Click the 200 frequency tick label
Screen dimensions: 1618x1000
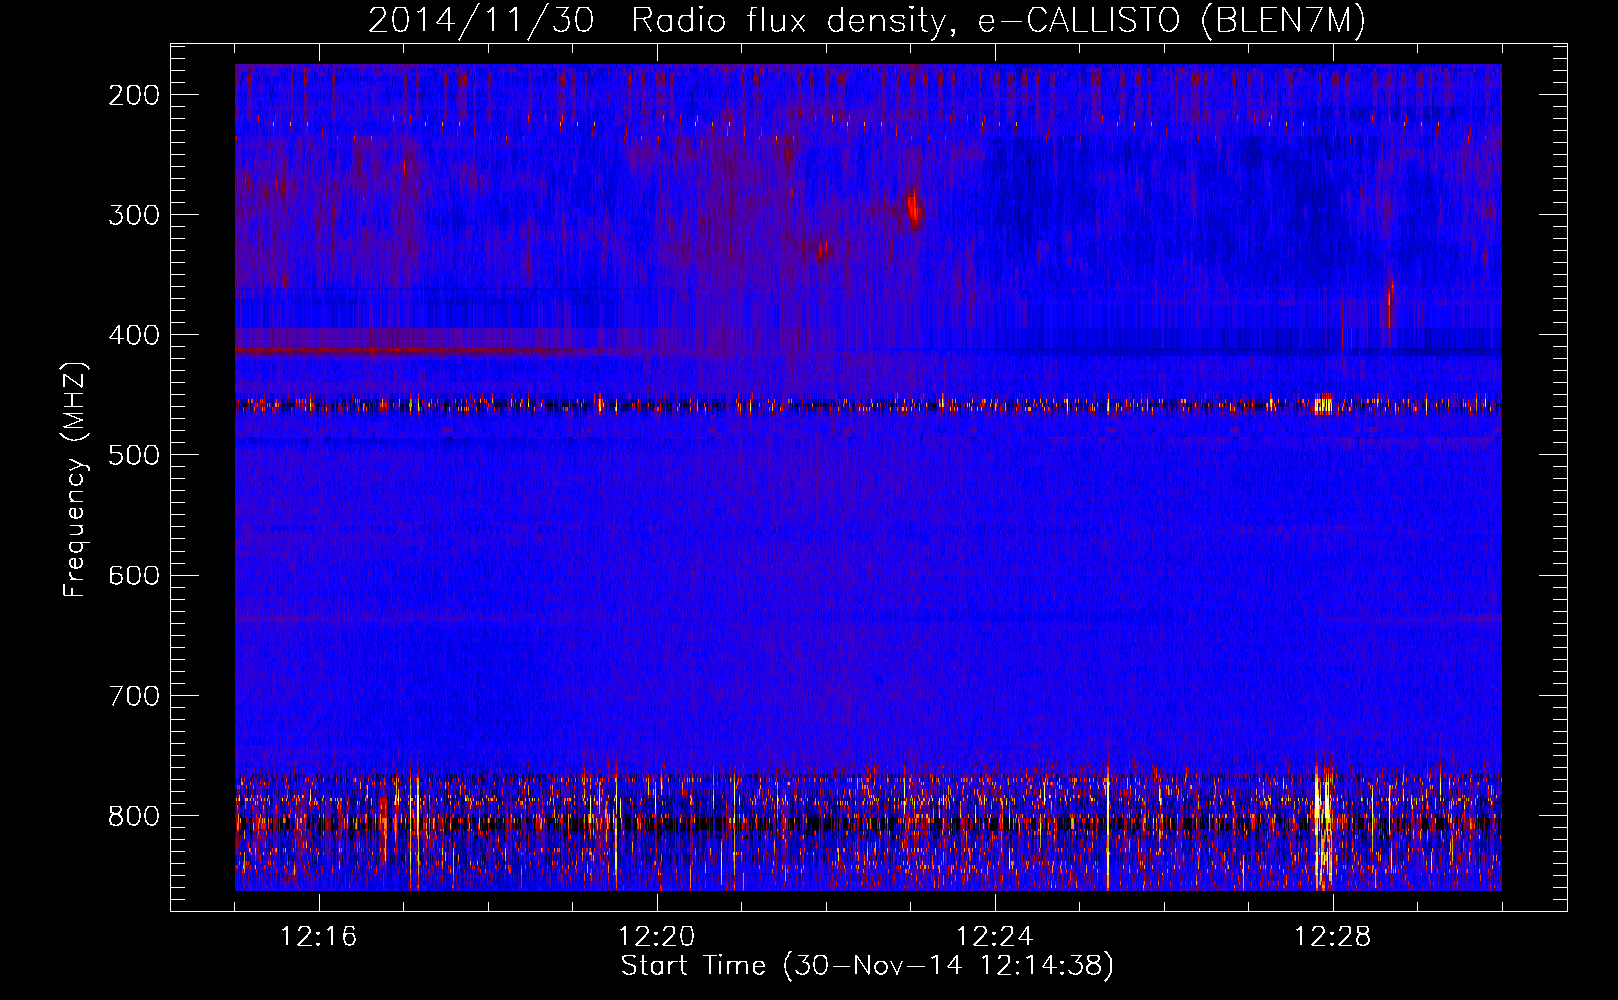134,95
